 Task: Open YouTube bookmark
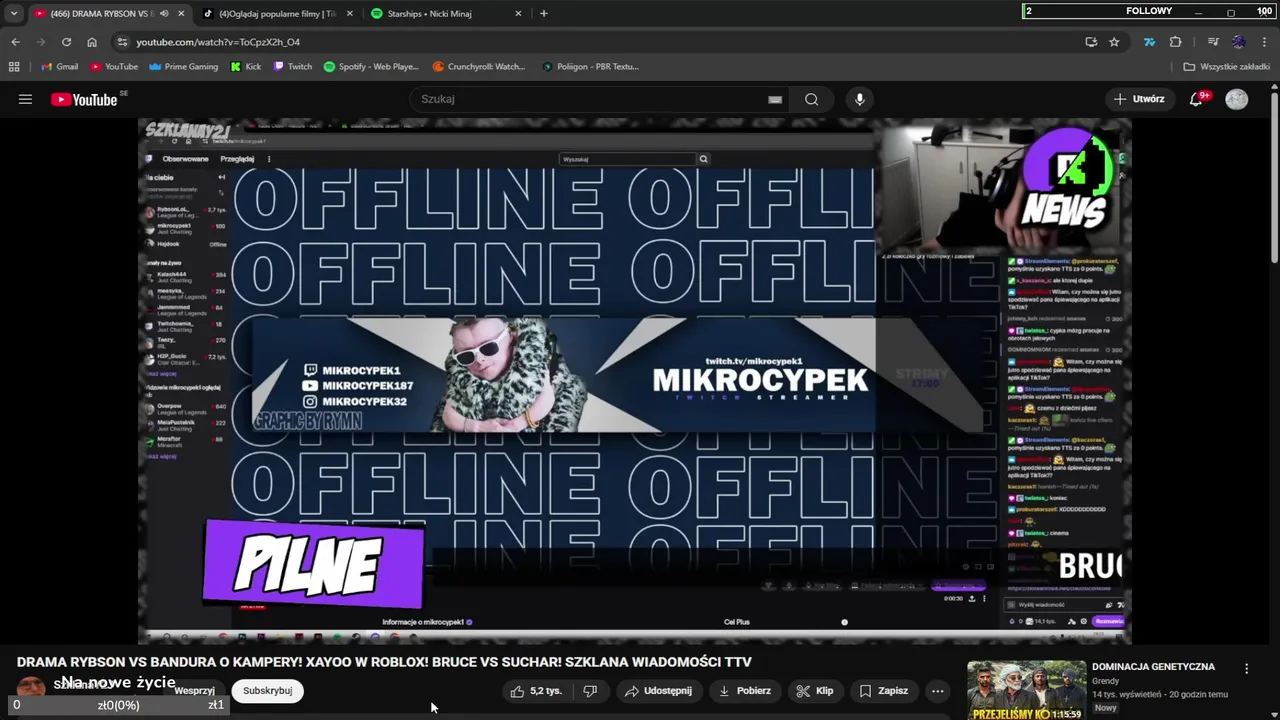click(x=114, y=67)
